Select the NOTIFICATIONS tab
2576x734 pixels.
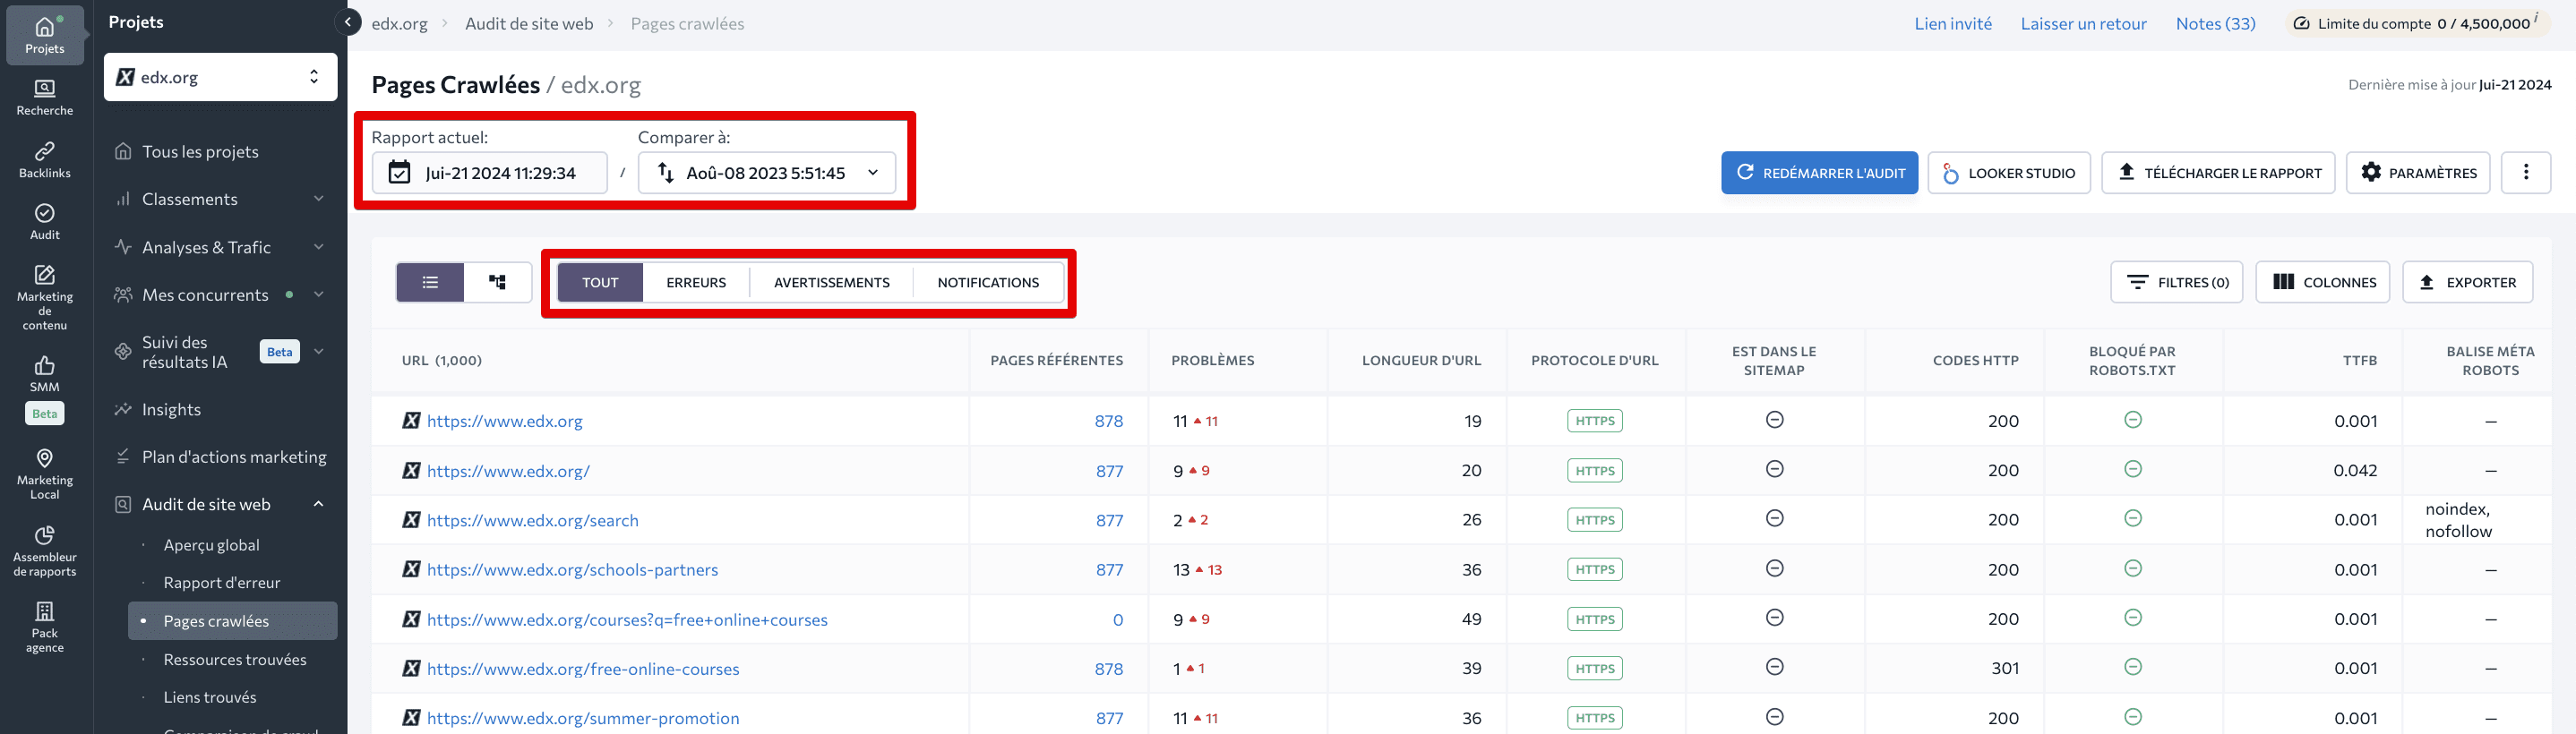(x=988, y=282)
